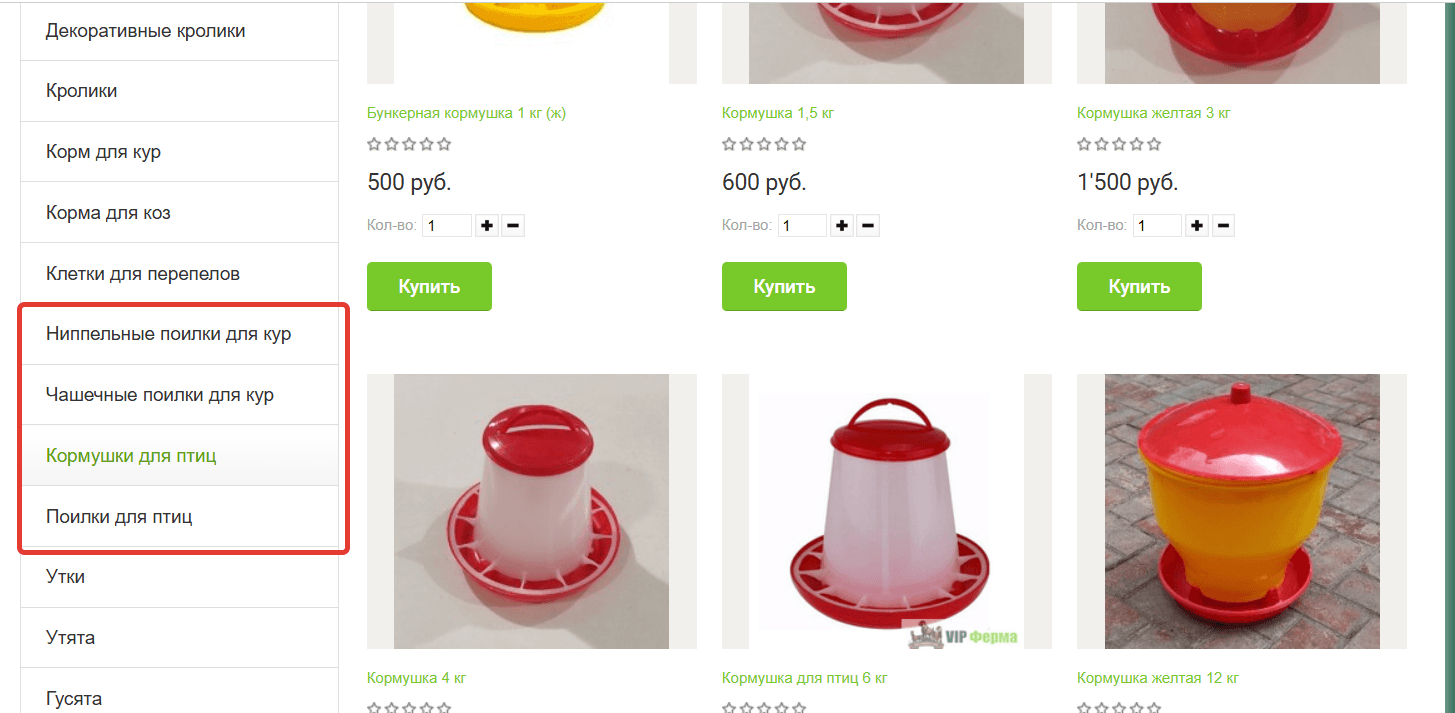Decrease quantity for Кормушка желтая 3 кг
Image resolution: width=1455 pixels, height=713 pixels.
1223,226
